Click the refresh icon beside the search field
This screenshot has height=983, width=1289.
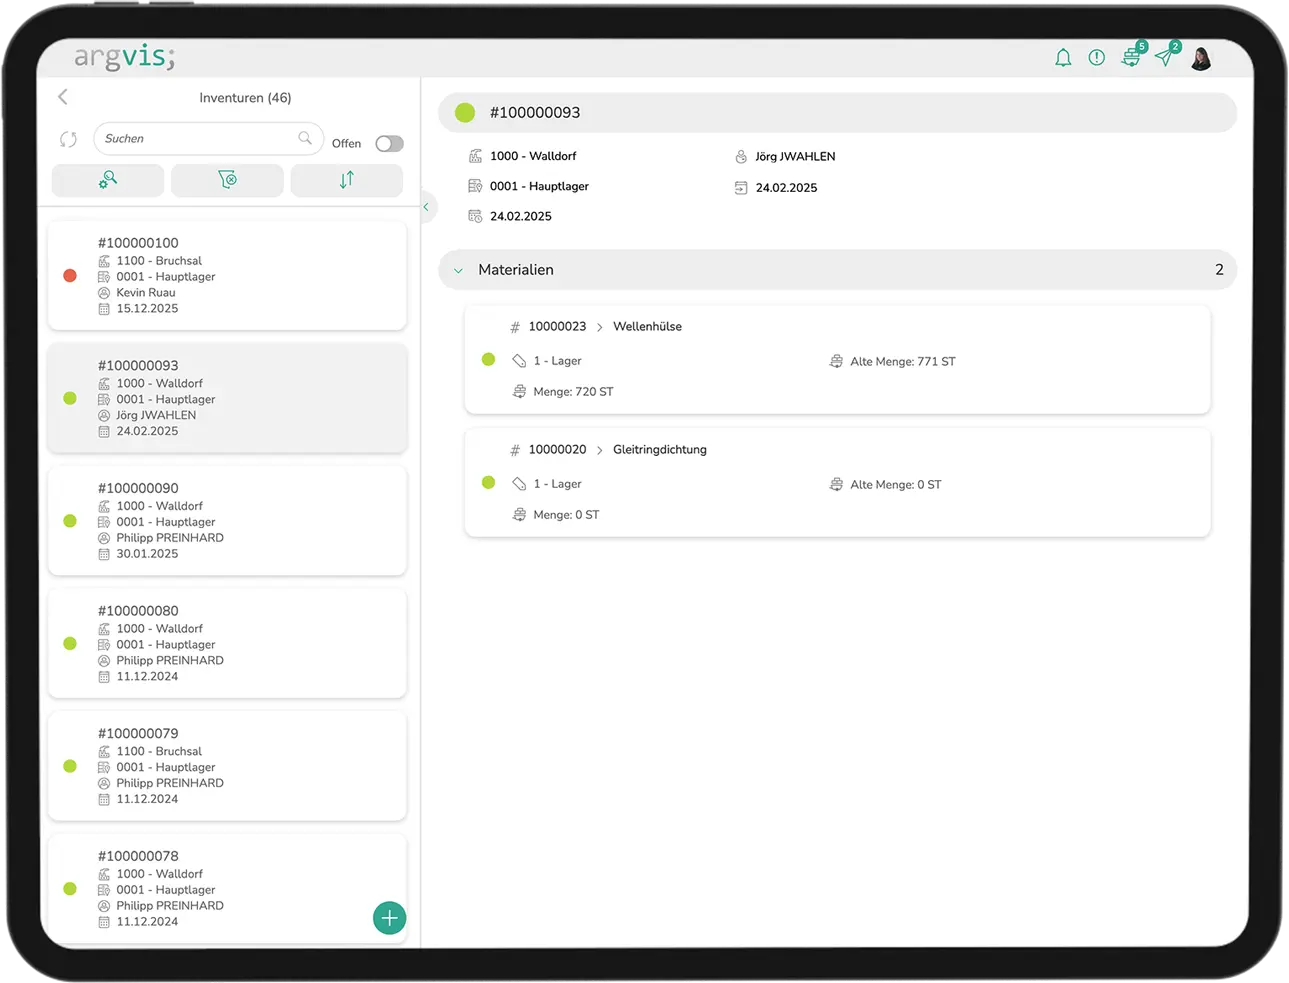[x=68, y=139]
